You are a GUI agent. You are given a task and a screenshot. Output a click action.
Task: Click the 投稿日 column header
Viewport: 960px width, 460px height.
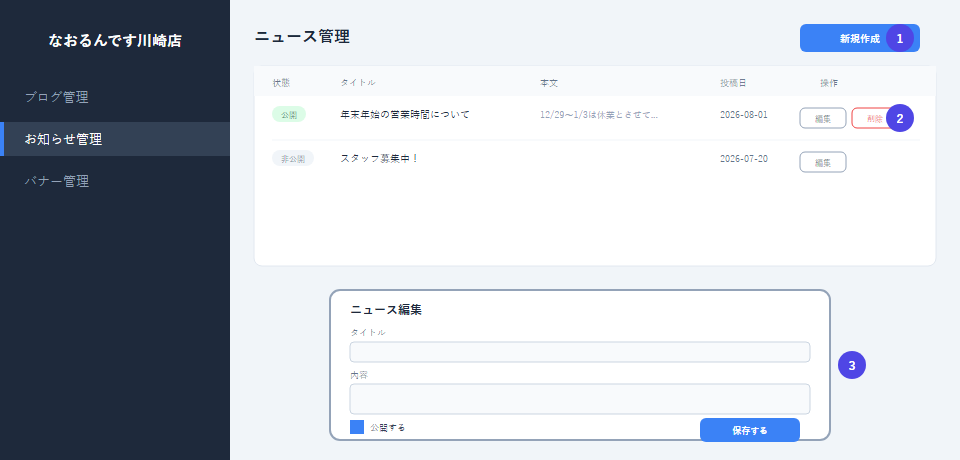click(x=733, y=83)
